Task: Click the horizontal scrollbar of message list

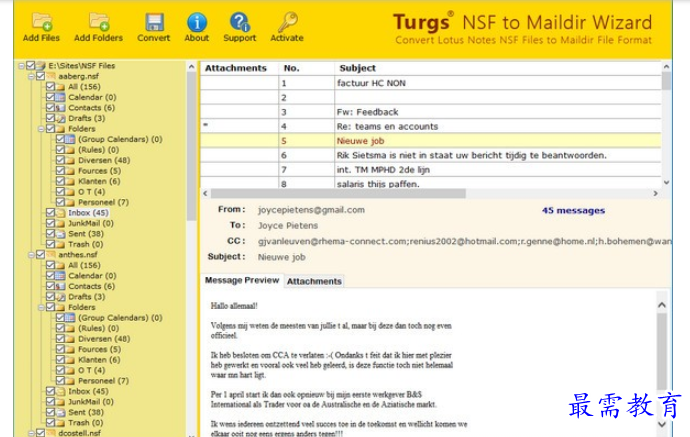Action: (x=338, y=194)
